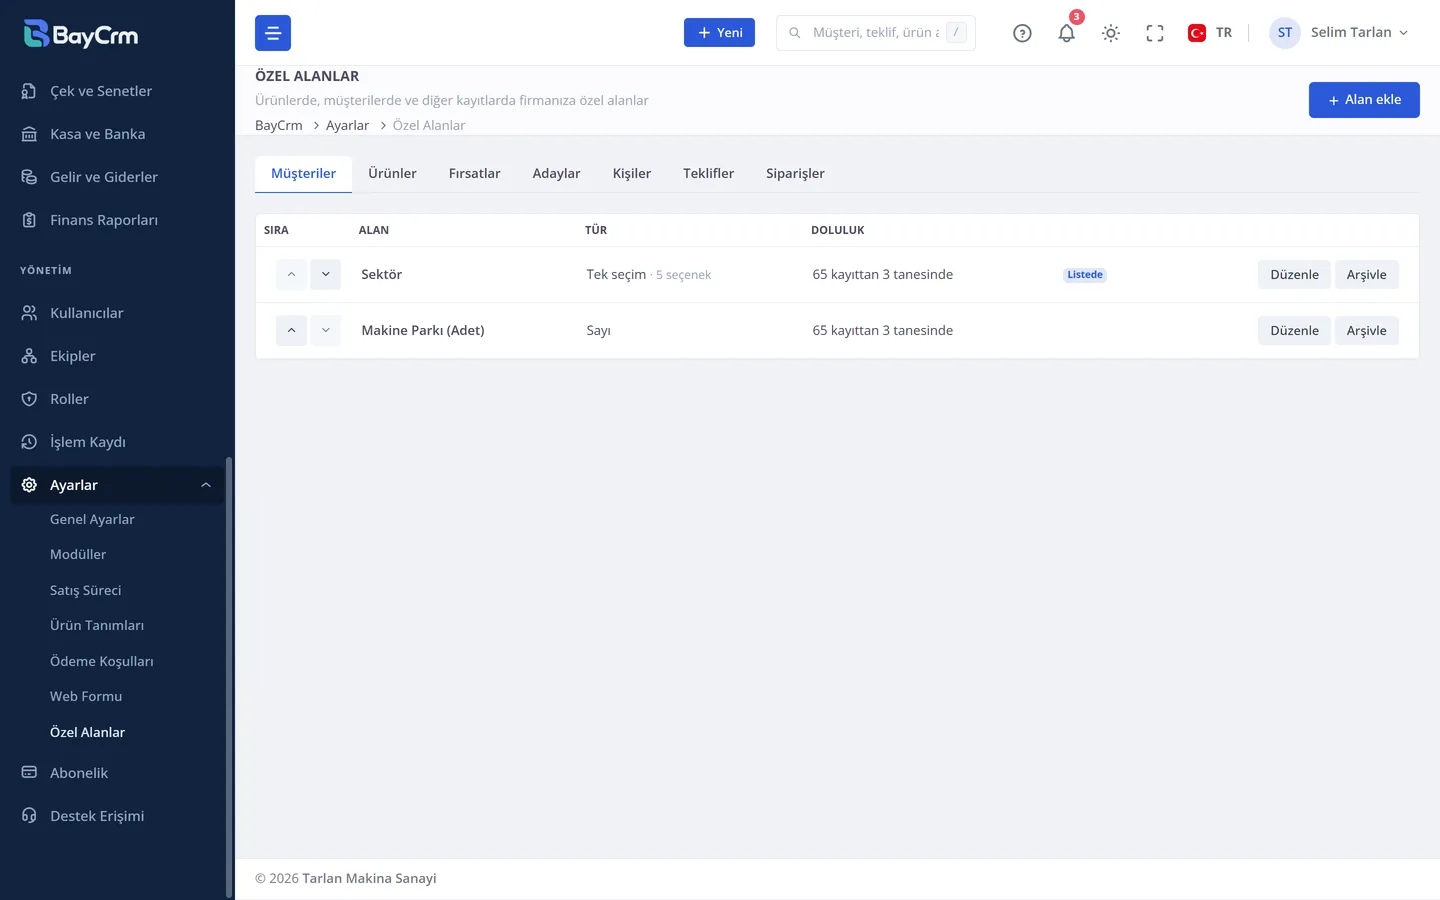The height and width of the screenshot is (900, 1440).
Task: Switch language with TR flag
Action: (x=1210, y=33)
